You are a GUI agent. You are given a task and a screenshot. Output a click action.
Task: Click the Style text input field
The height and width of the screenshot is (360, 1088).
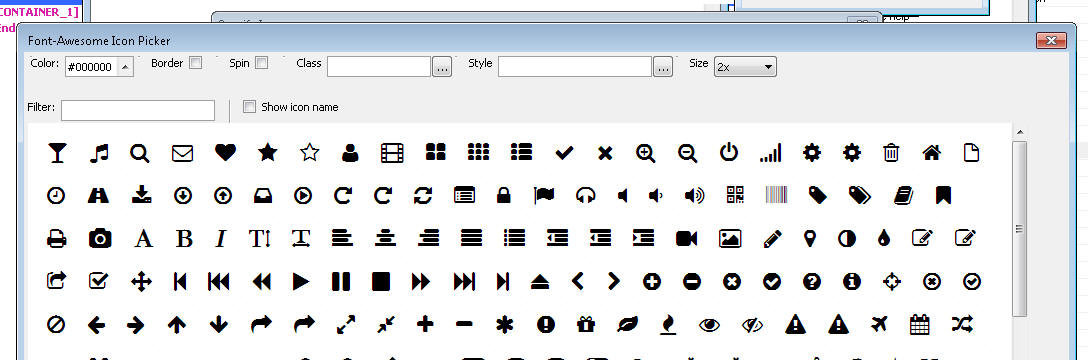pos(575,67)
